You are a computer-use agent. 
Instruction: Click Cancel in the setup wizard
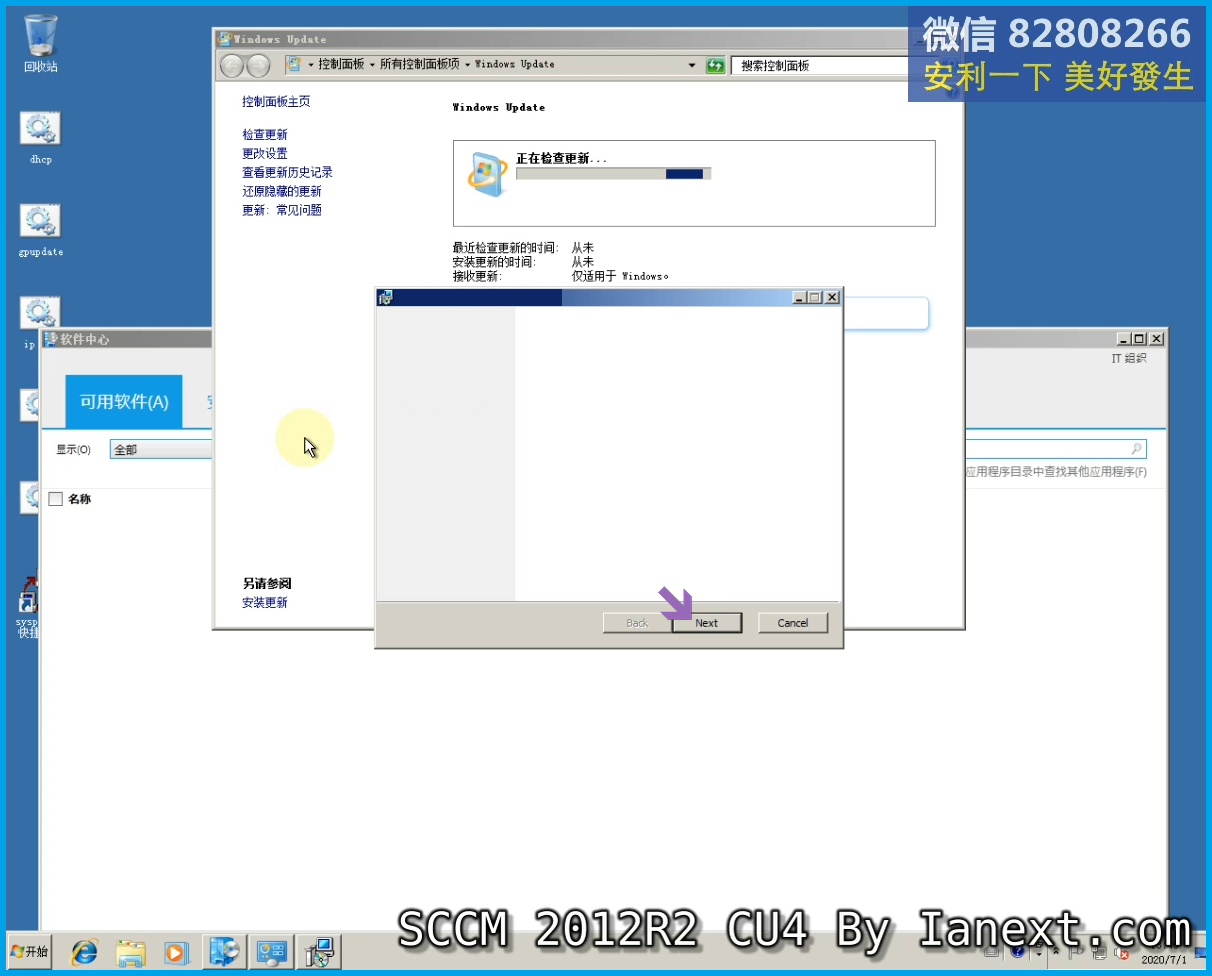[x=793, y=623]
